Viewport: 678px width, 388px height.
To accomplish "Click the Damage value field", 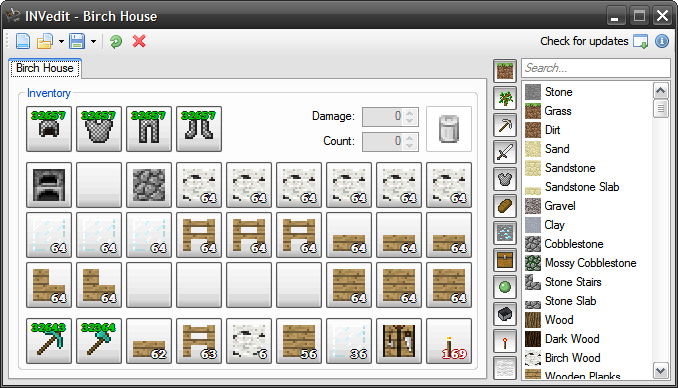I will pyautogui.click(x=383, y=116).
